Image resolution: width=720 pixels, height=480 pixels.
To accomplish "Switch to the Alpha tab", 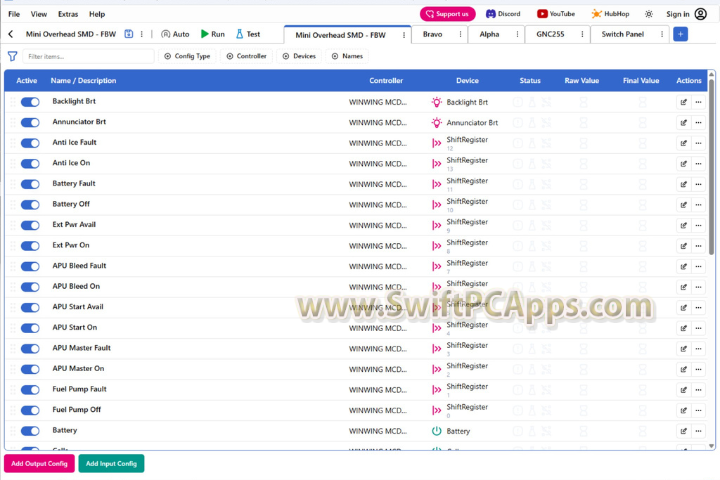I will 489,34.
